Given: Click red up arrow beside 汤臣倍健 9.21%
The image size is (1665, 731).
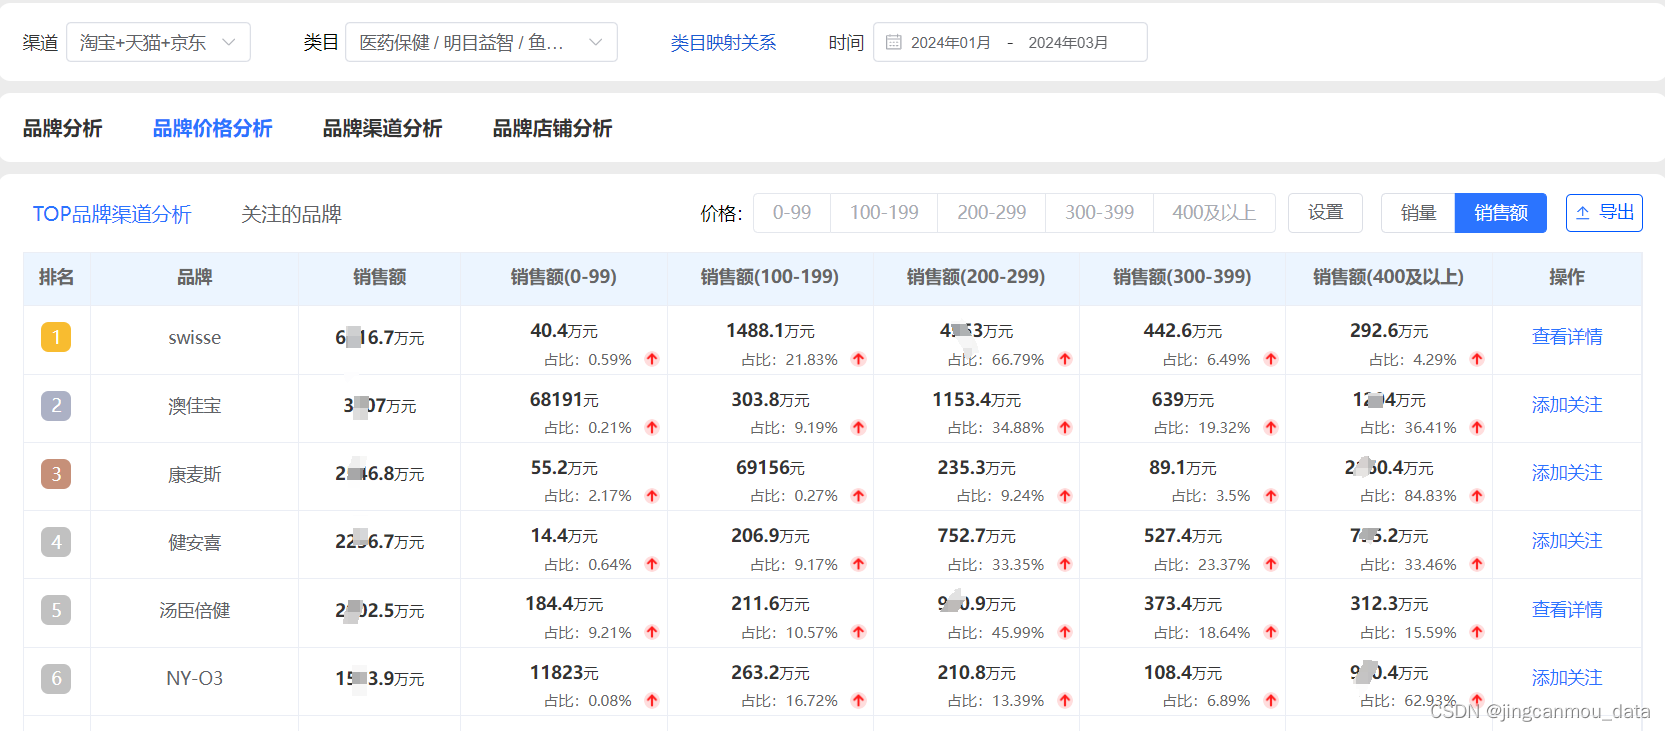Looking at the screenshot, I should pos(652,632).
